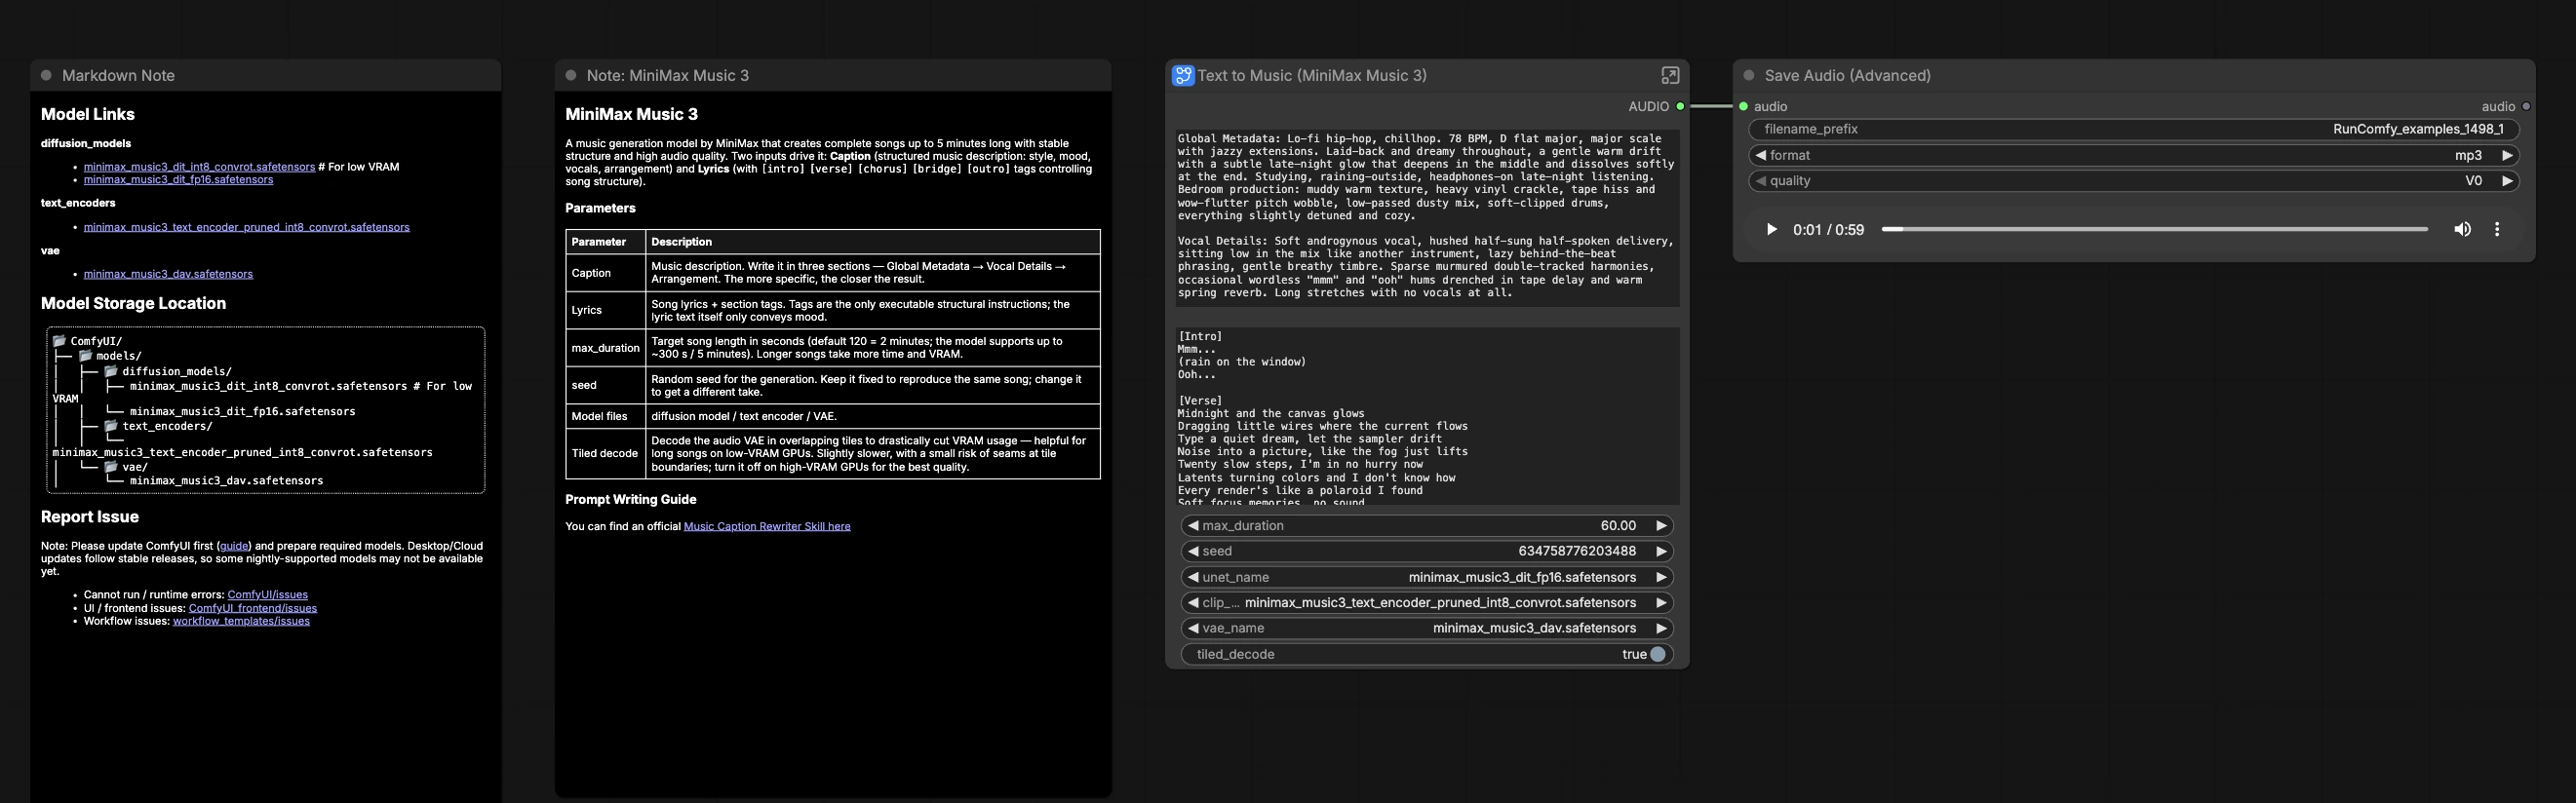
Task: Click the 0:01 / 0:59 time readout
Action: (x=1828, y=229)
